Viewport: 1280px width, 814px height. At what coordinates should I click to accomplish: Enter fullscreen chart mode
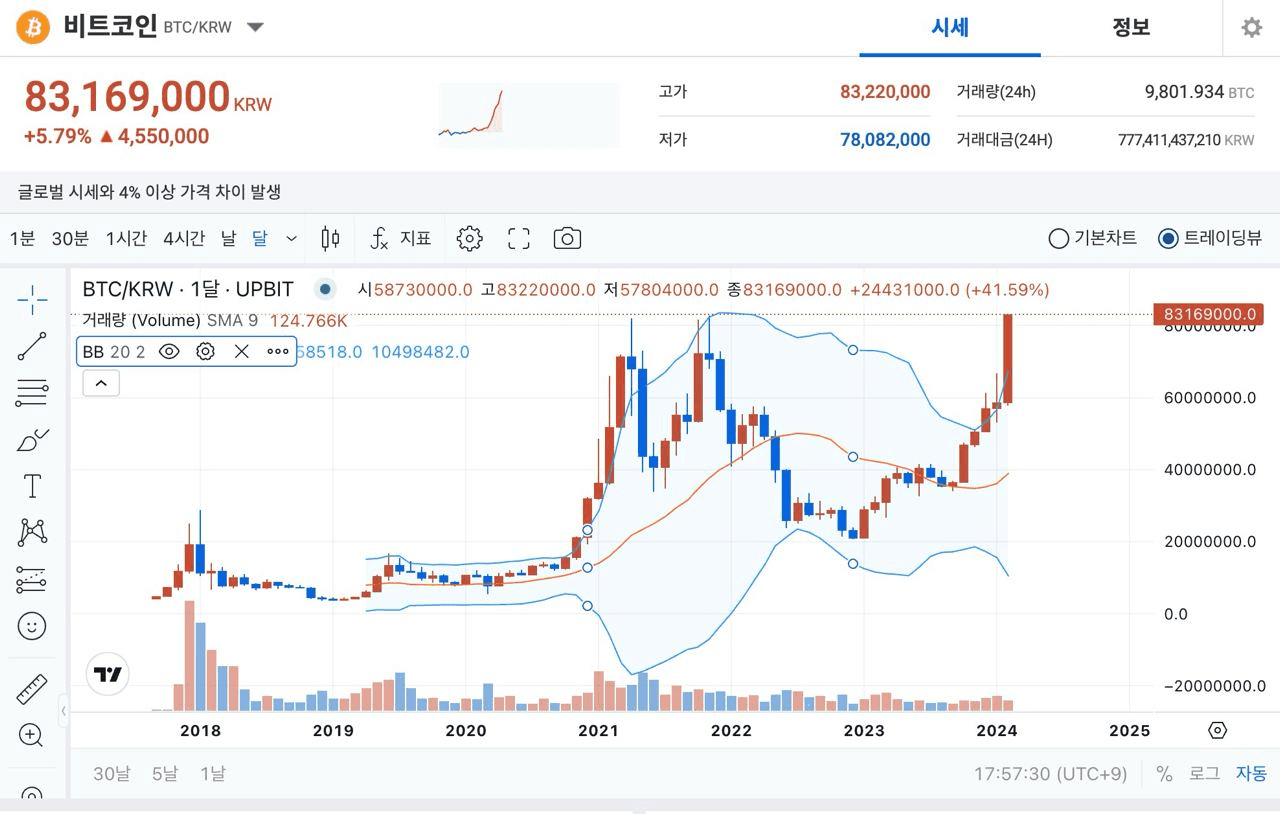click(x=518, y=238)
